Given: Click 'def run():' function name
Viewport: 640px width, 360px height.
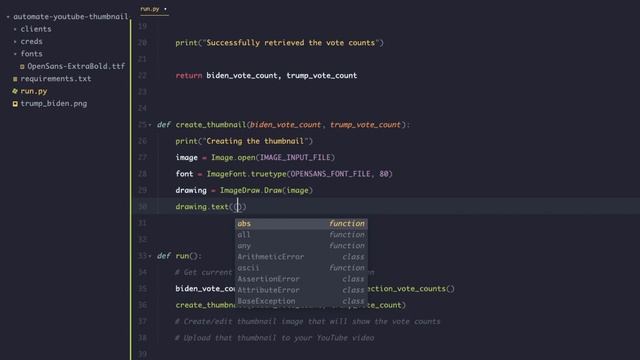Looking at the screenshot, I should (x=182, y=256).
